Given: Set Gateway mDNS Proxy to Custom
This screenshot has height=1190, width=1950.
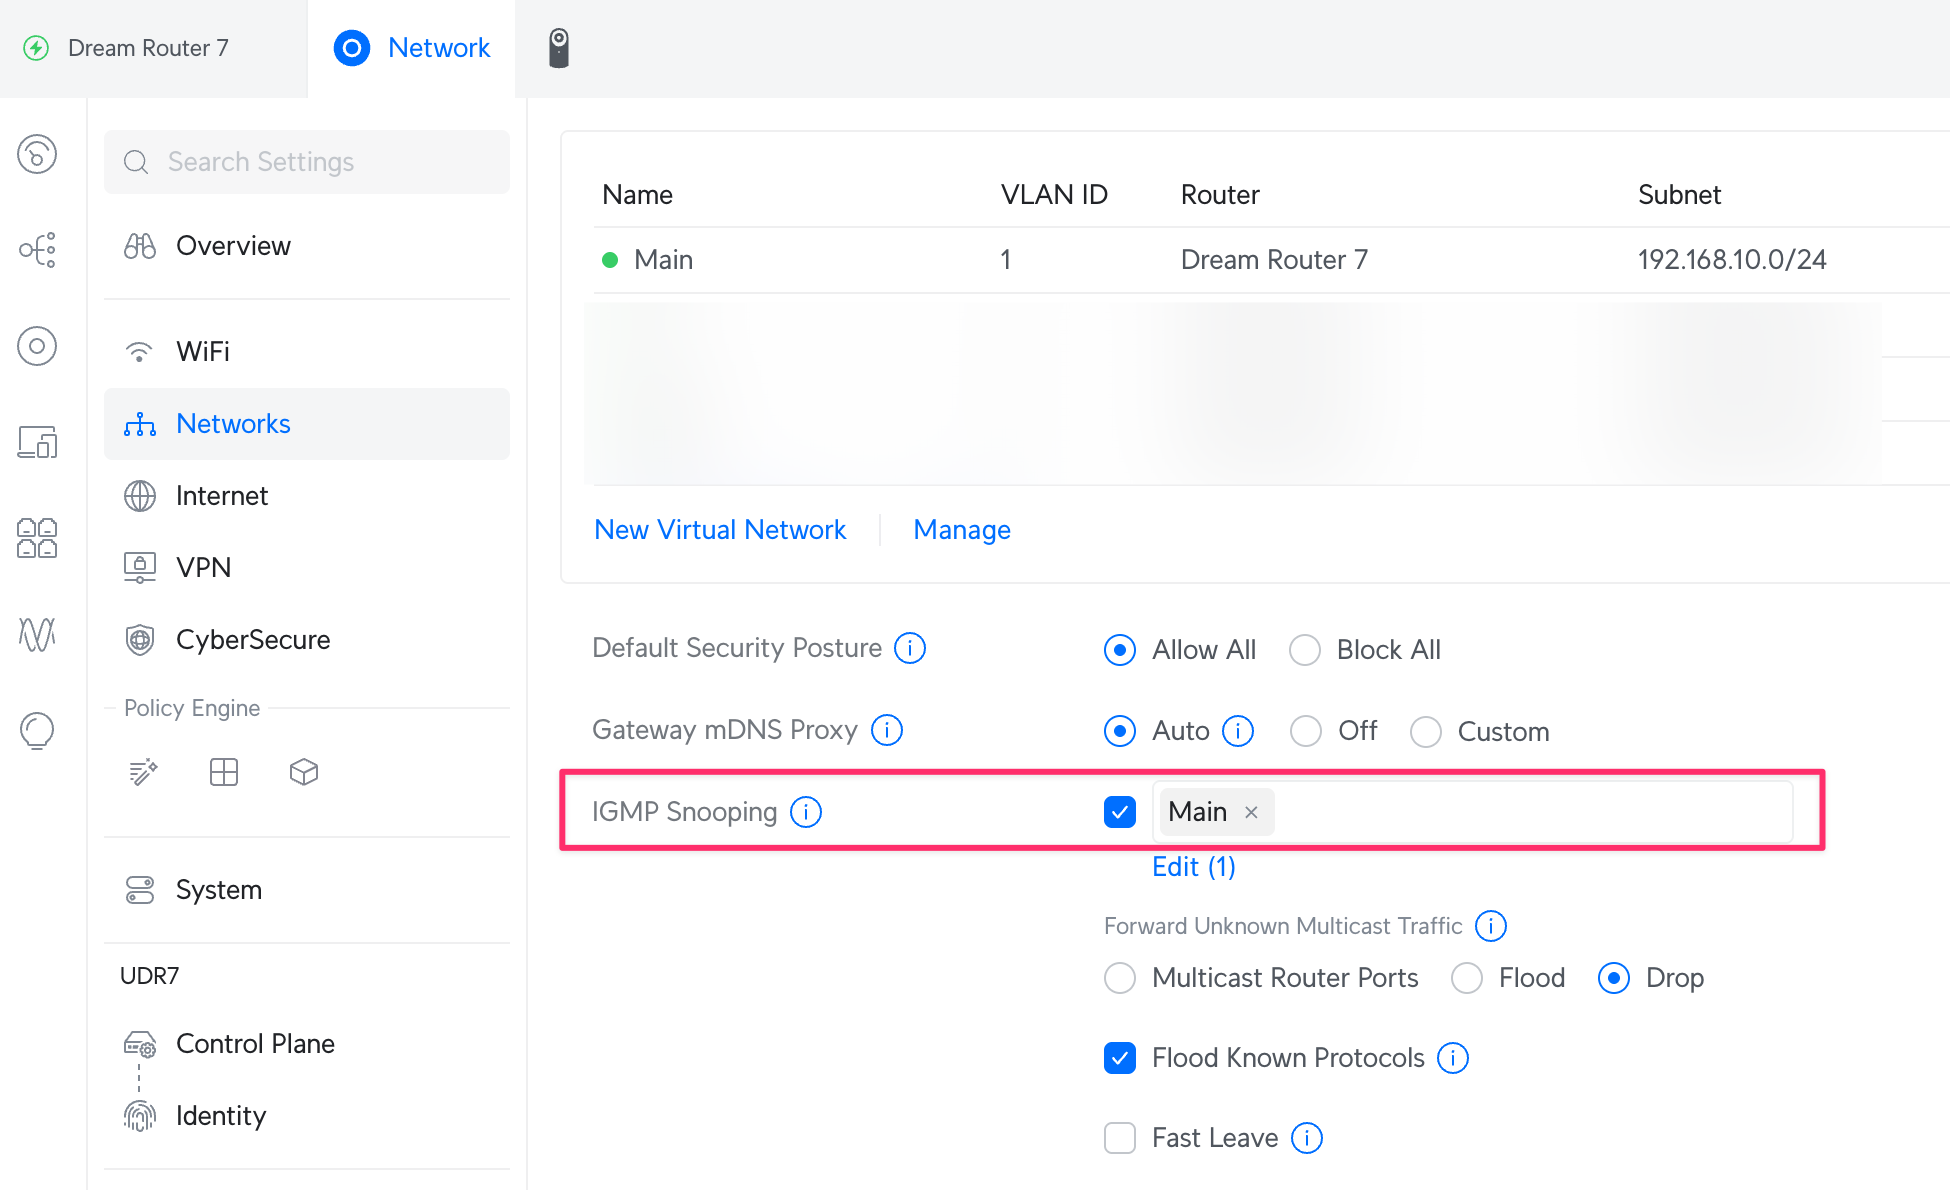Looking at the screenshot, I should [x=1426, y=732].
